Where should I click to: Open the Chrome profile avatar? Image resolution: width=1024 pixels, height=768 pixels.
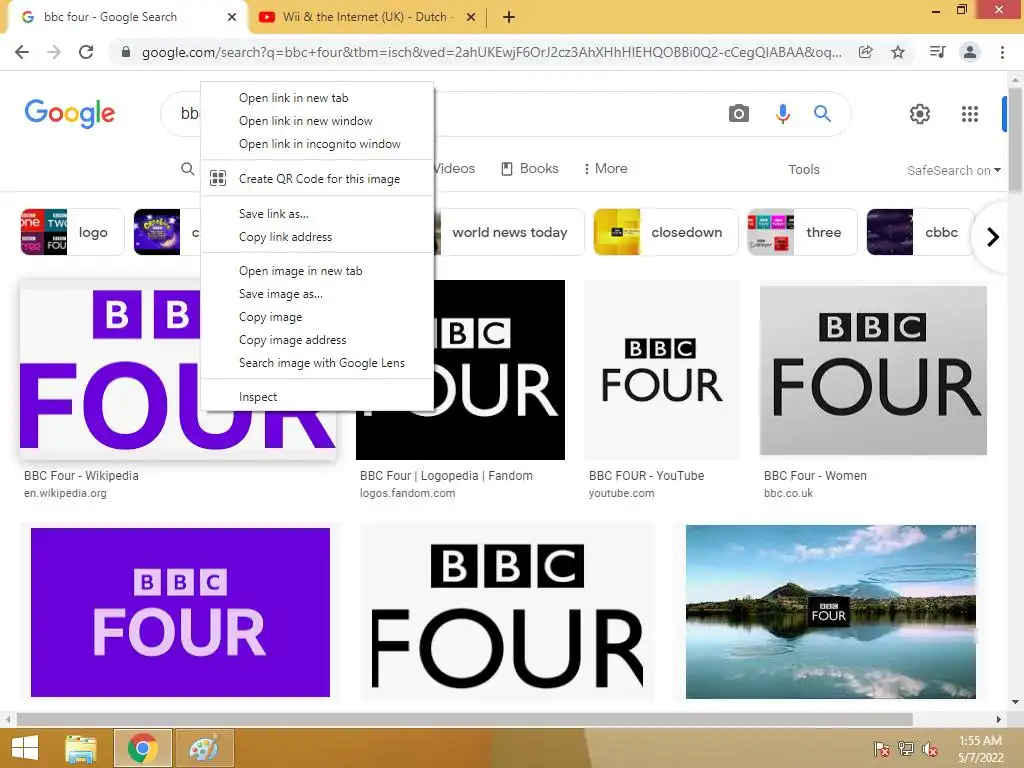tap(970, 52)
